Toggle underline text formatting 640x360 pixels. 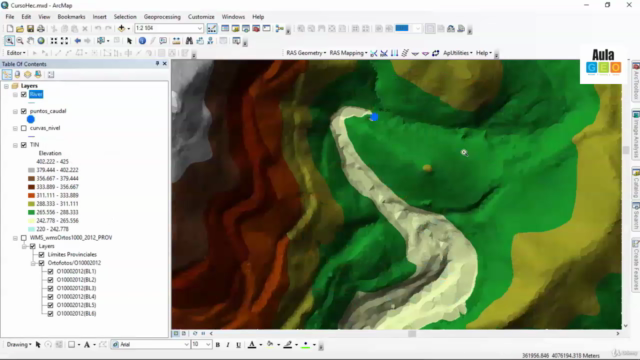(238, 345)
